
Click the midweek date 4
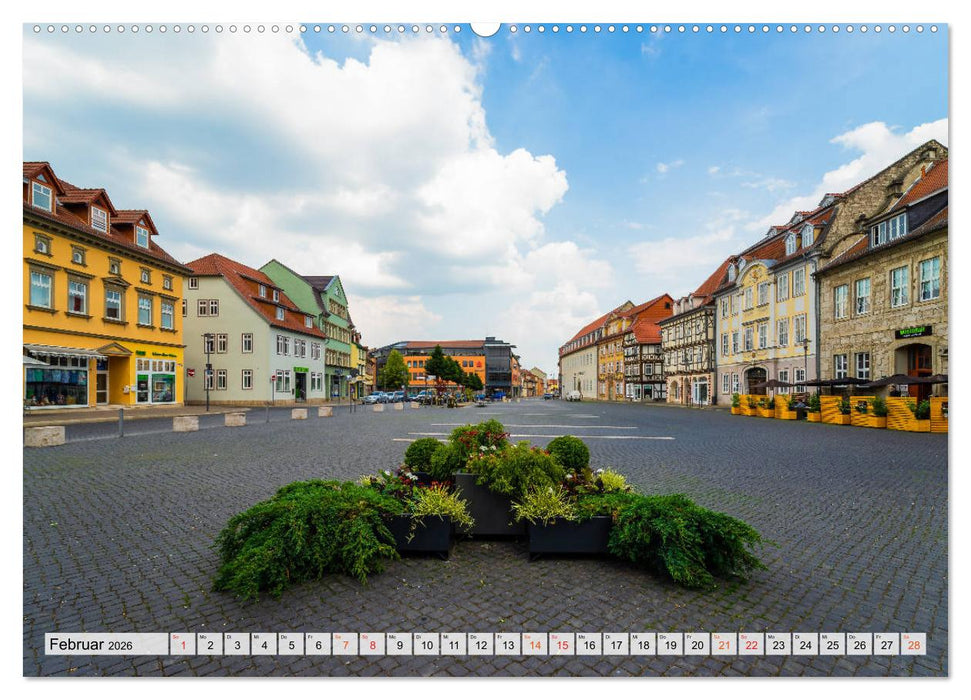tap(262, 646)
